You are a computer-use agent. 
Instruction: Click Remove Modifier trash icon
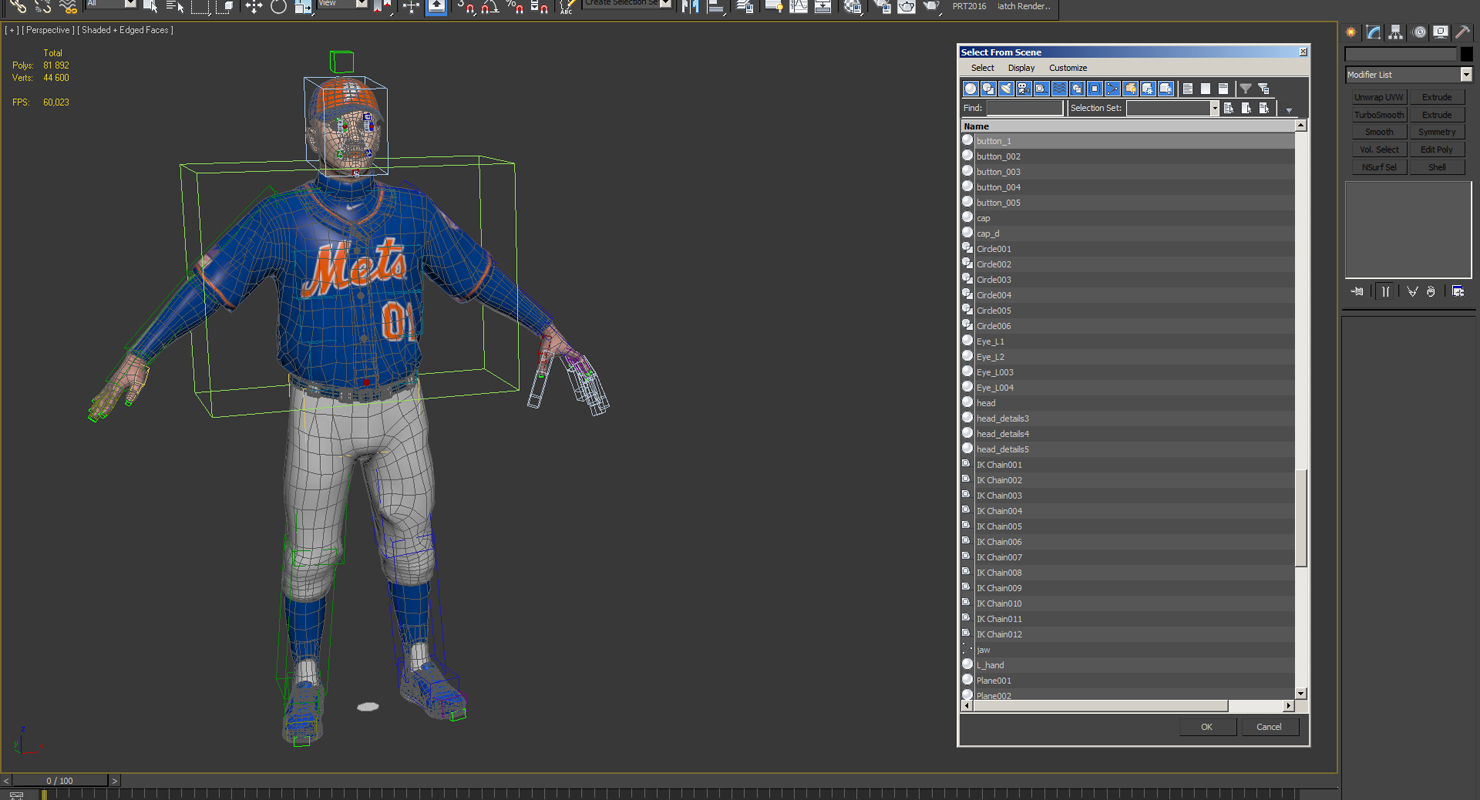(1431, 292)
